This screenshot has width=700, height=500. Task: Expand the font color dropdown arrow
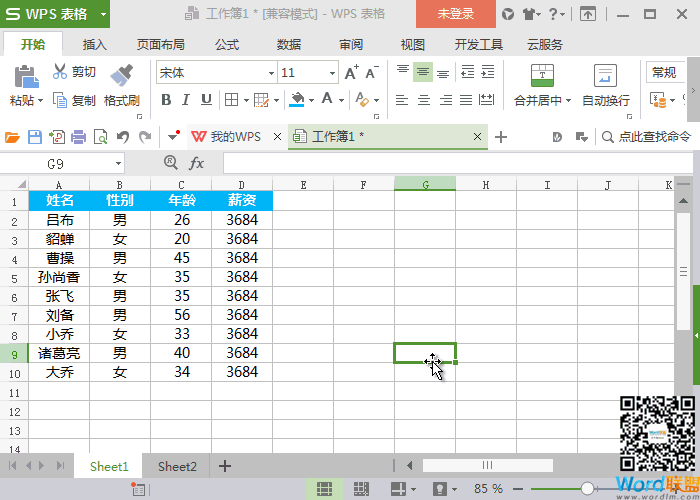click(x=342, y=101)
